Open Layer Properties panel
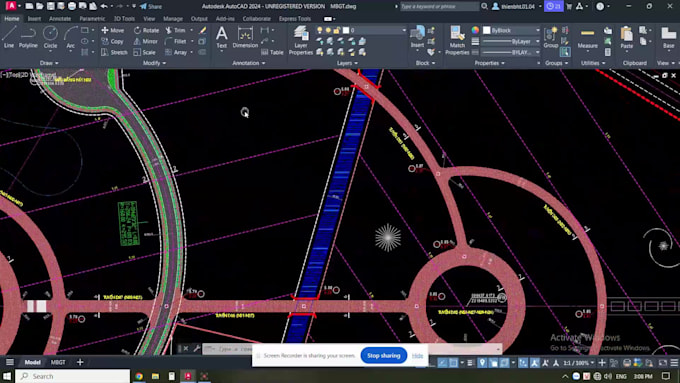680x383 pixels. pos(301,40)
